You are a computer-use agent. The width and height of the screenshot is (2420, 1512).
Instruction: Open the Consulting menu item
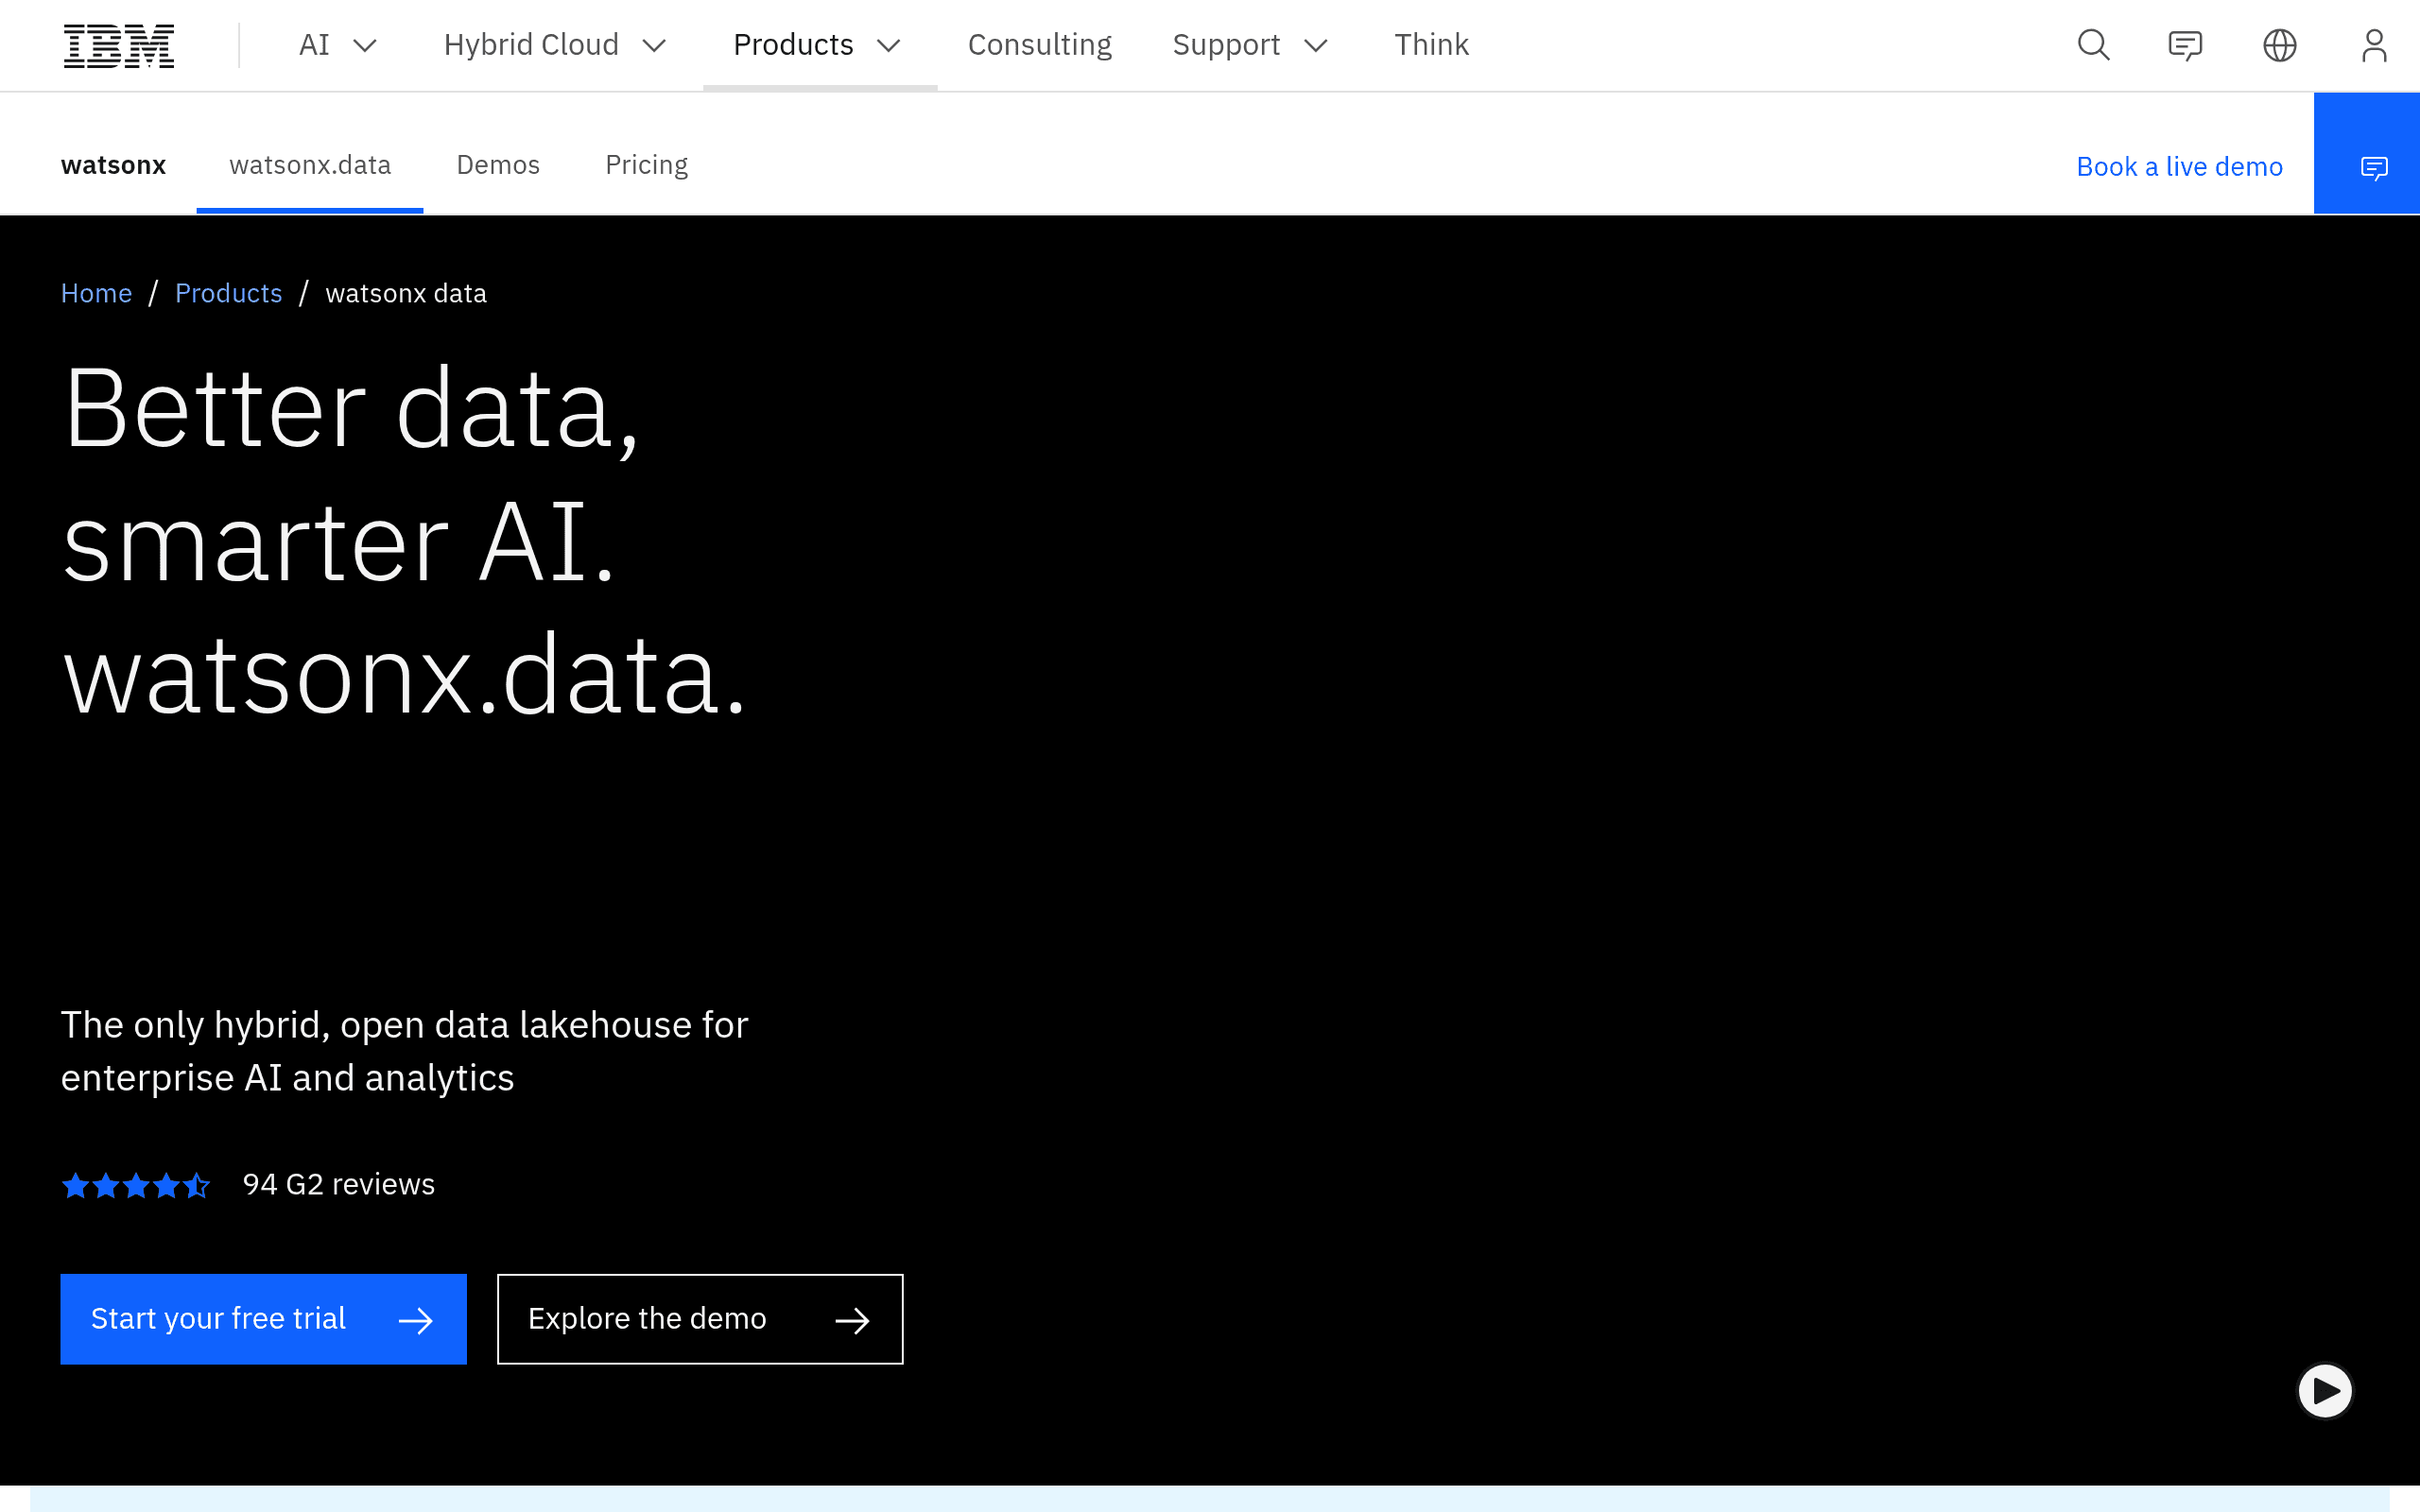pyautogui.click(x=1039, y=45)
